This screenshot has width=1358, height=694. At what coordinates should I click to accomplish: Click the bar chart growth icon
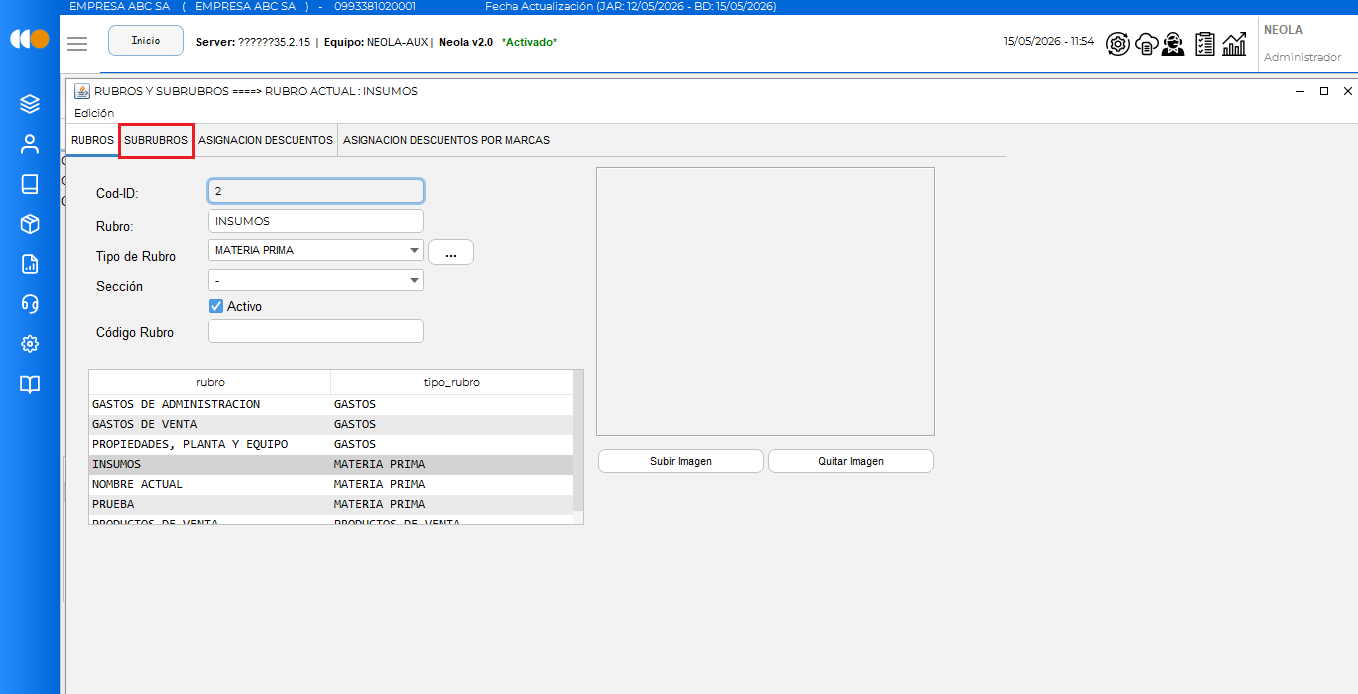(x=1234, y=44)
